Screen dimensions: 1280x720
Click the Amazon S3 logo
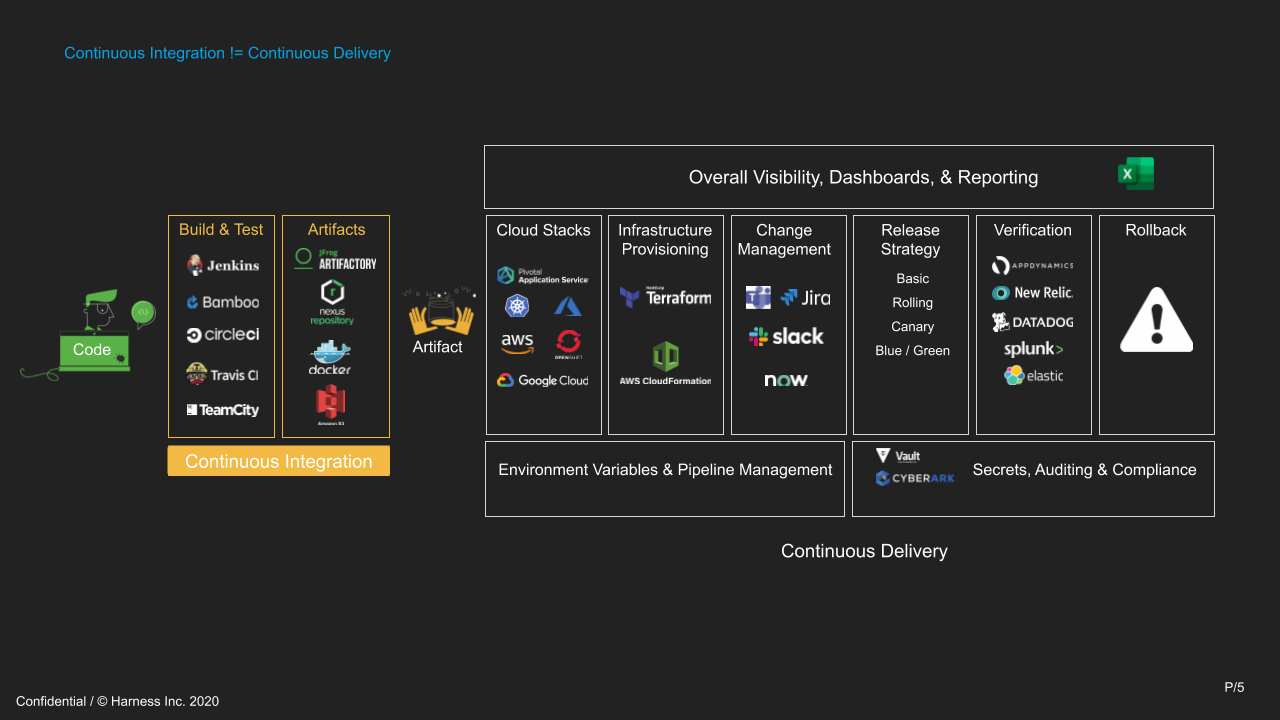[330, 407]
